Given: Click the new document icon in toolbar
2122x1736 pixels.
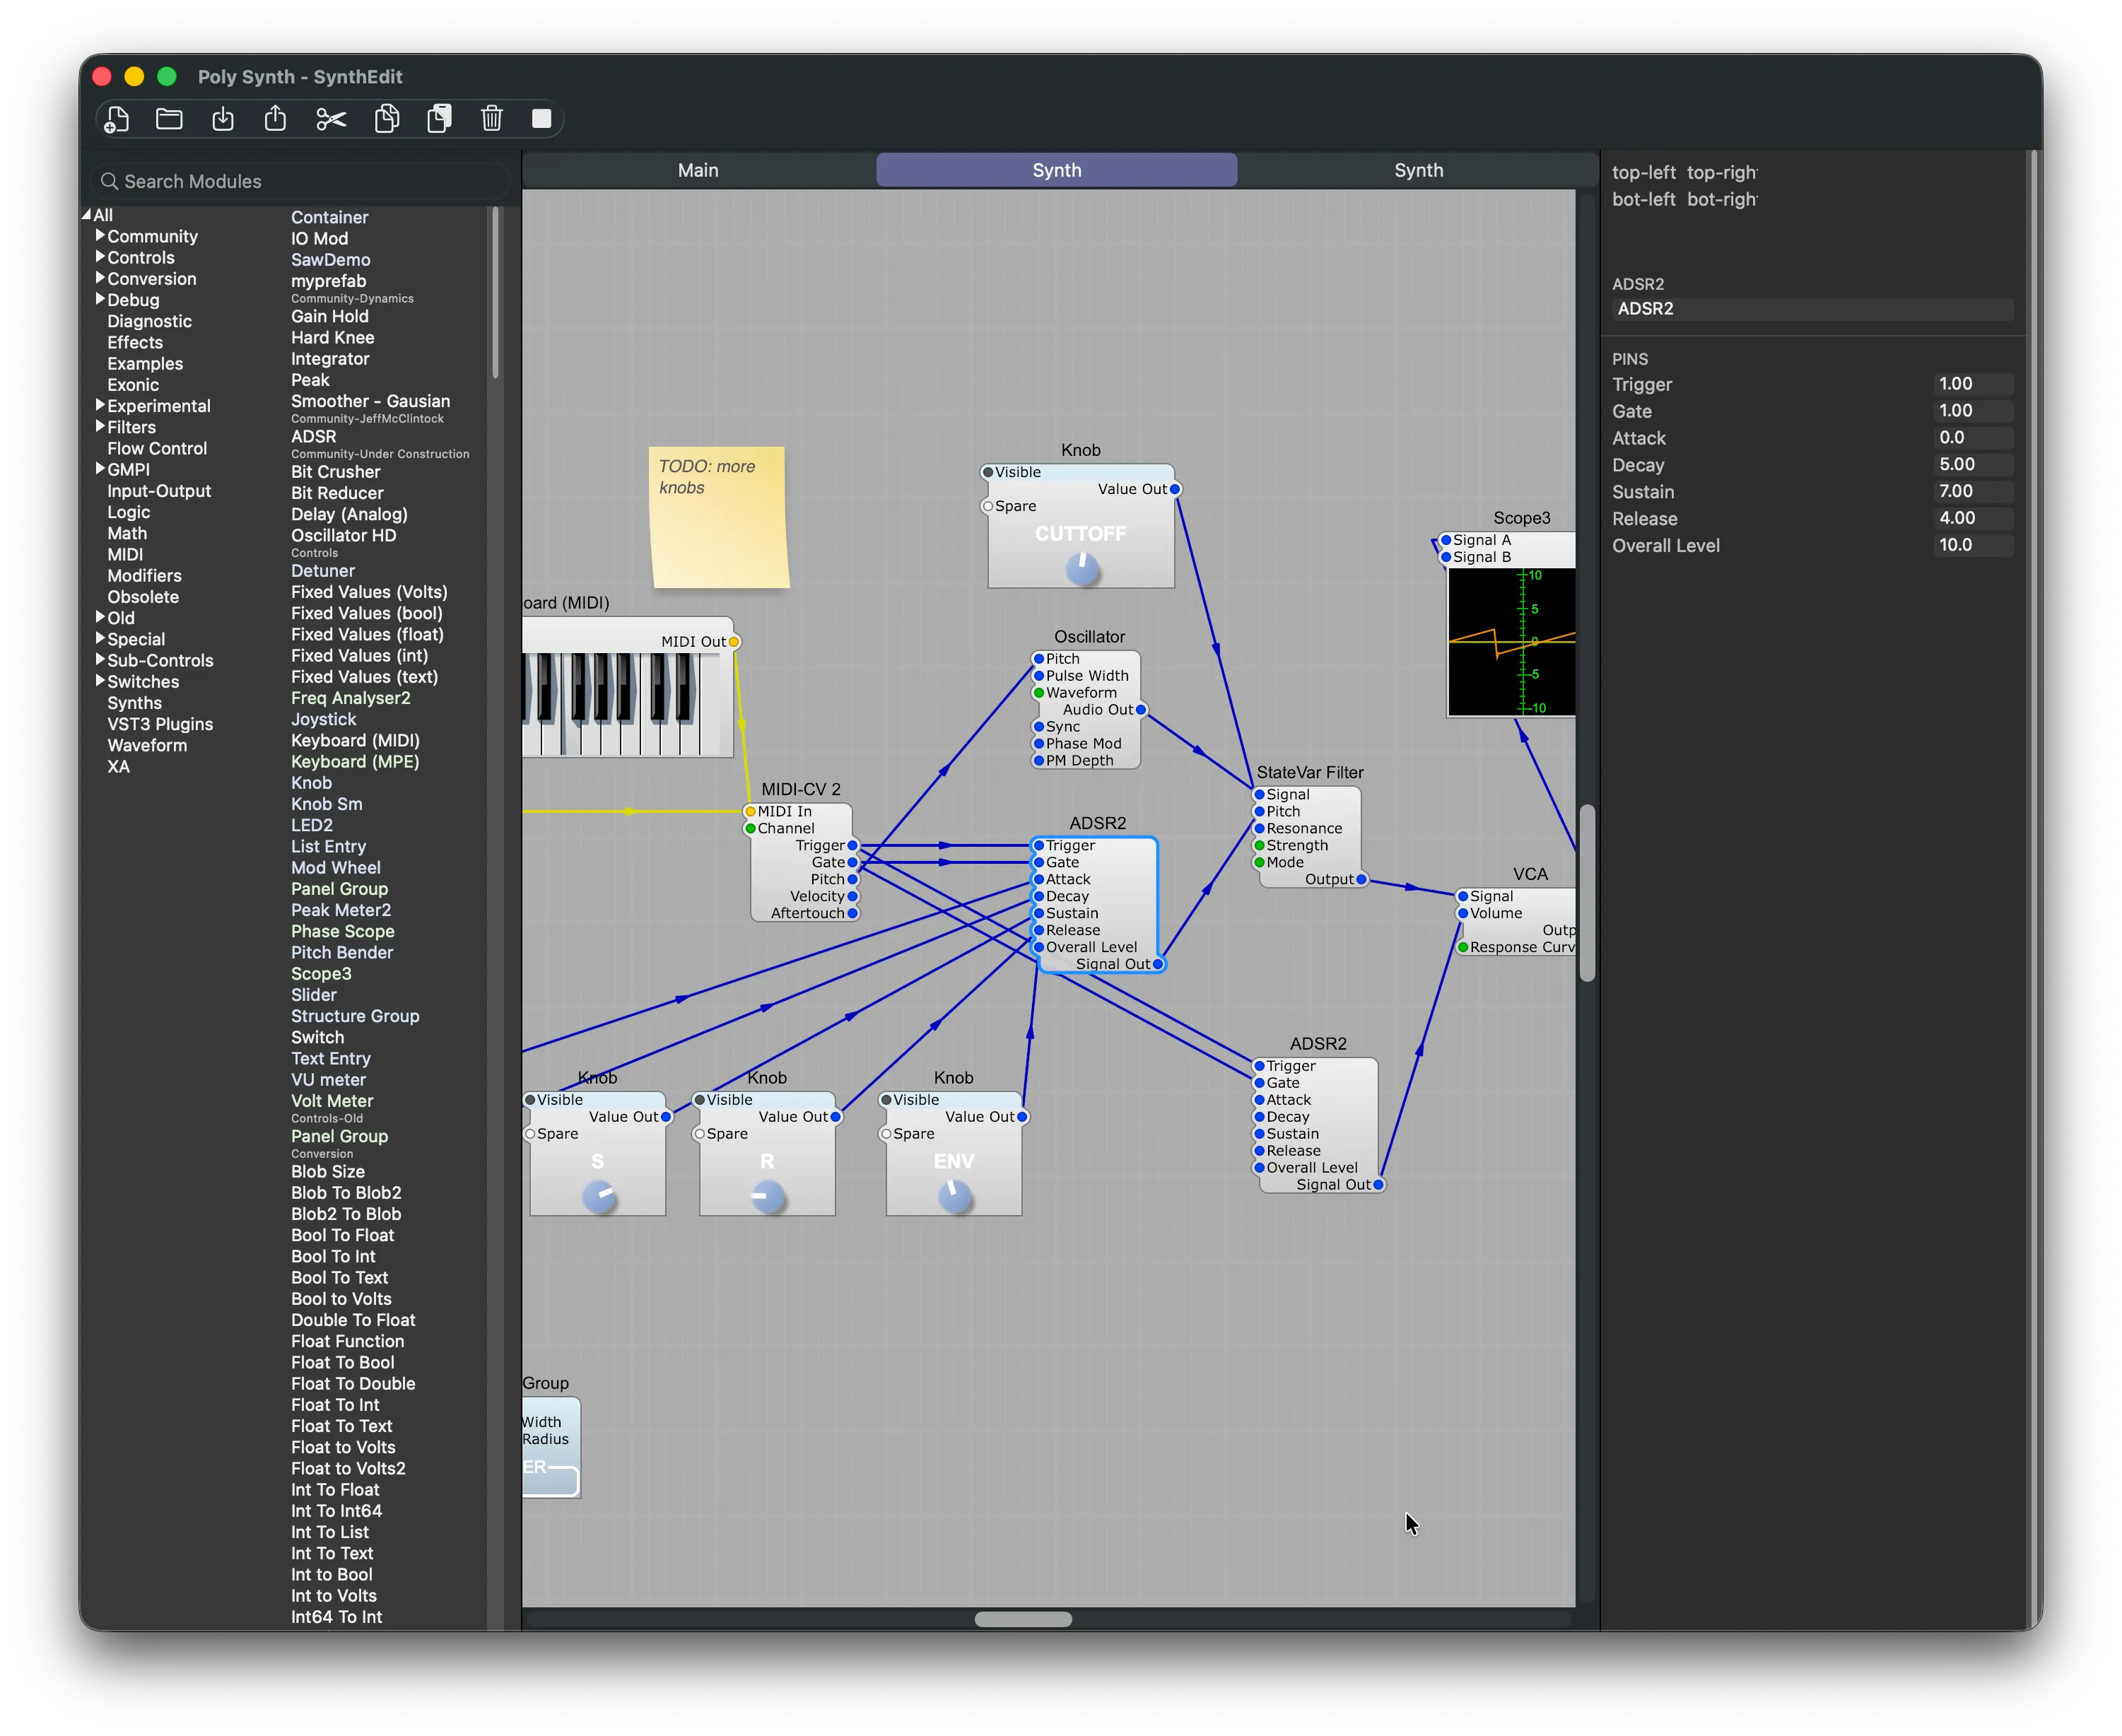Looking at the screenshot, I should pyautogui.click(x=117, y=119).
